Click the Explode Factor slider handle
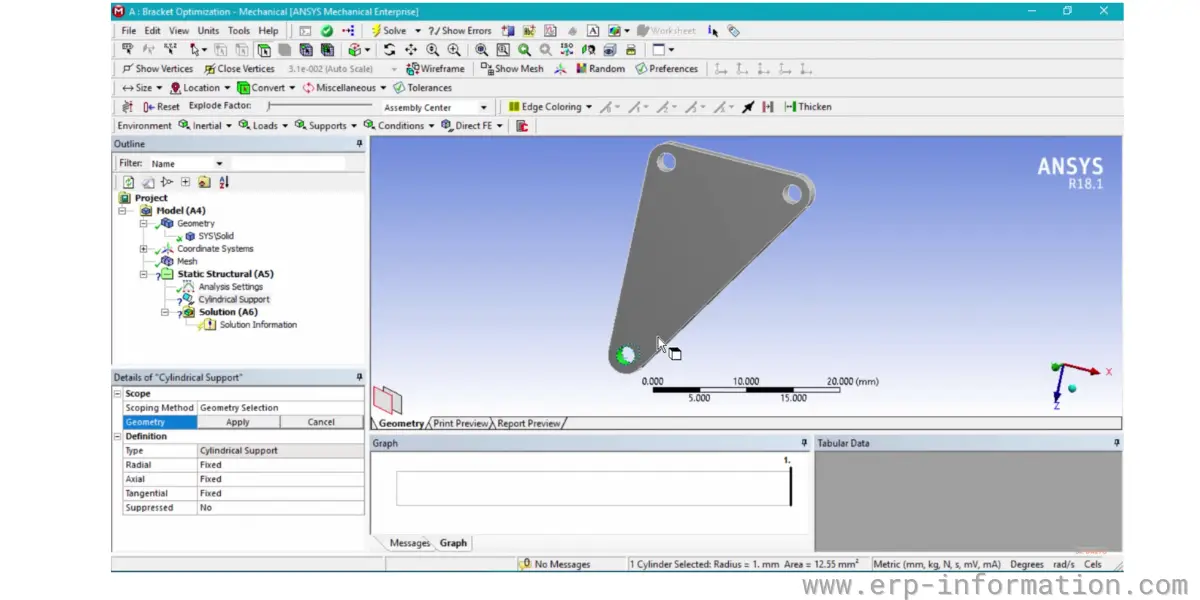The image size is (1200, 600). click(x=270, y=107)
